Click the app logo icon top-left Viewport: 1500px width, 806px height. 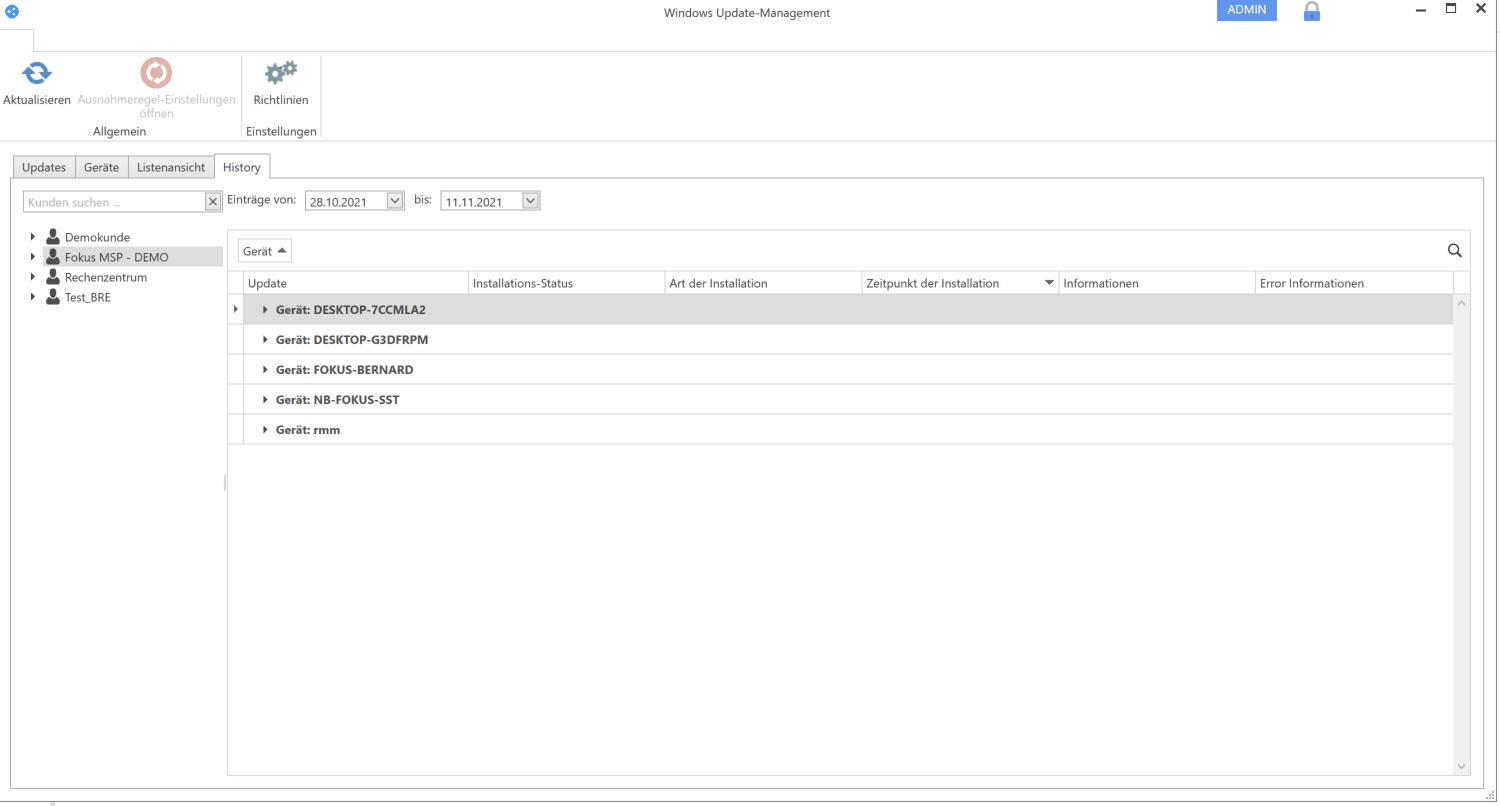11,11
